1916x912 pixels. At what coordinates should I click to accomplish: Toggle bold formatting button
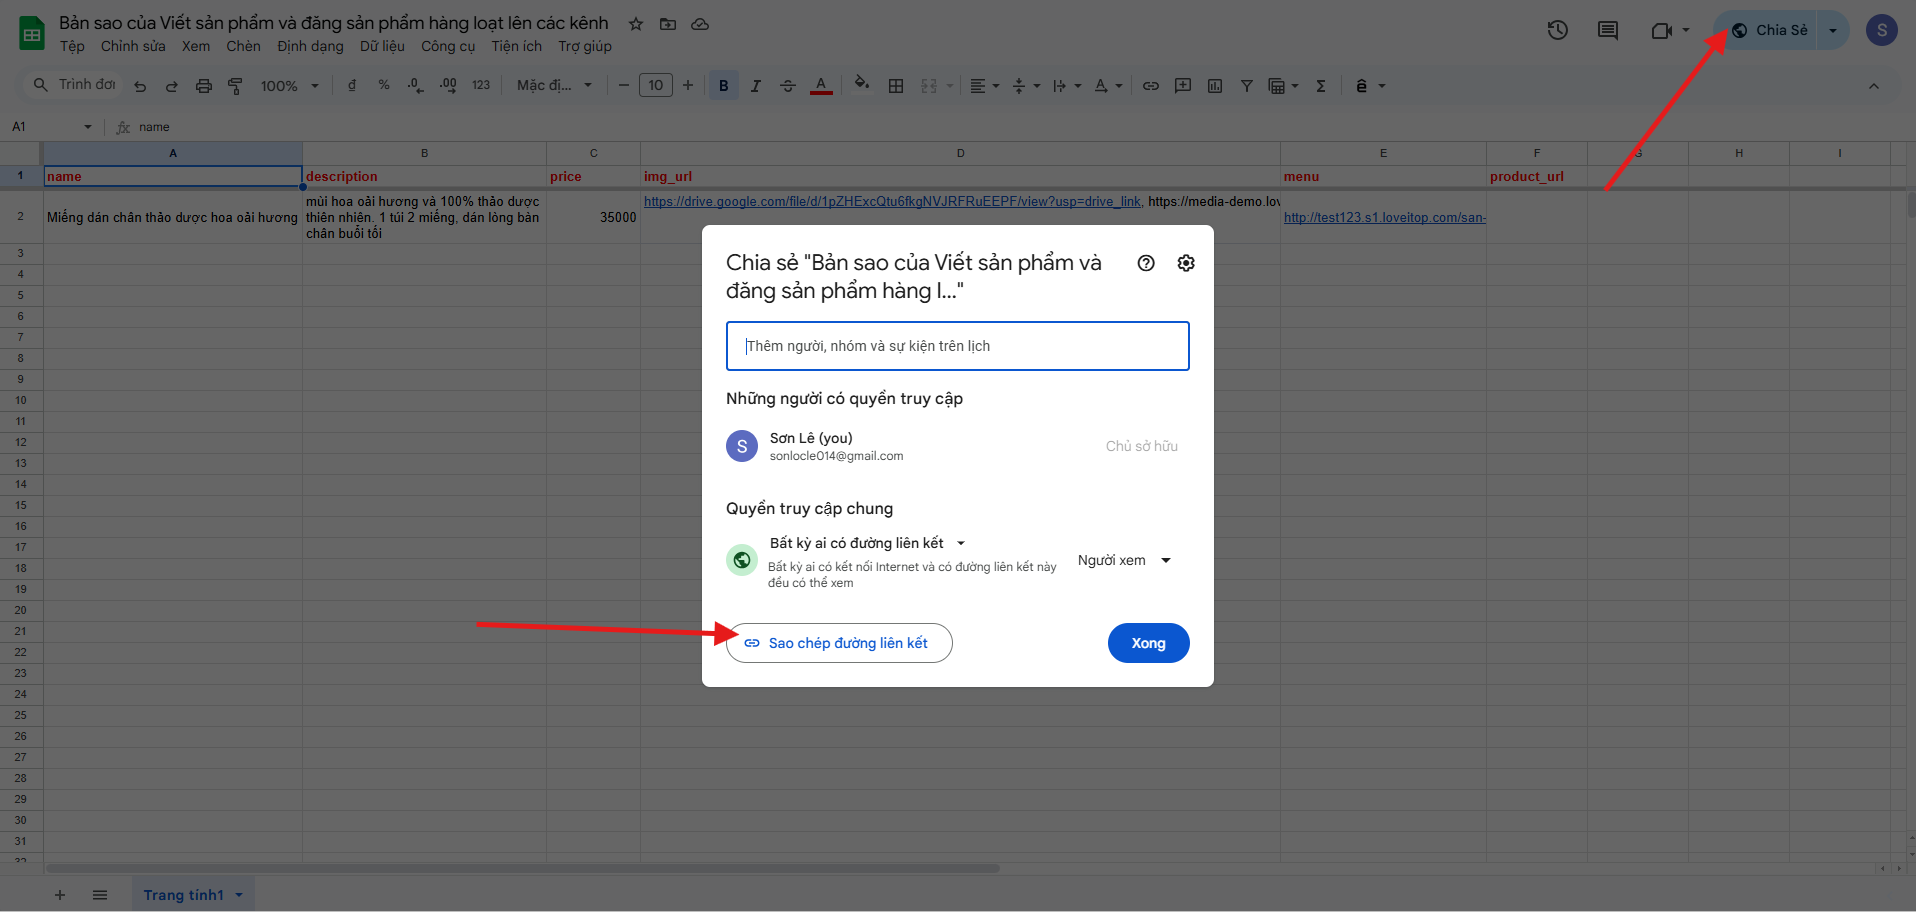click(724, 86)
